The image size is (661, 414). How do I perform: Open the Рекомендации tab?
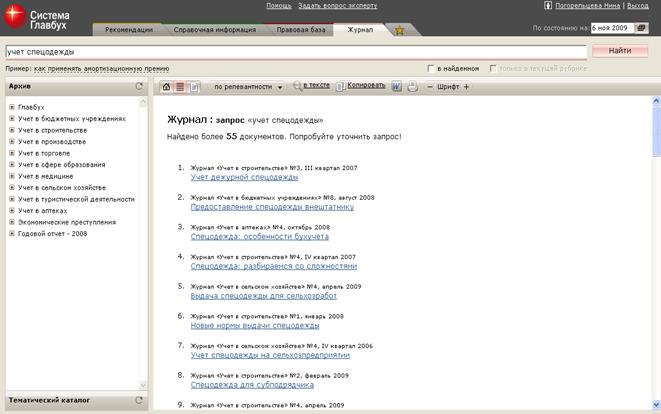(x=129, y=30)
